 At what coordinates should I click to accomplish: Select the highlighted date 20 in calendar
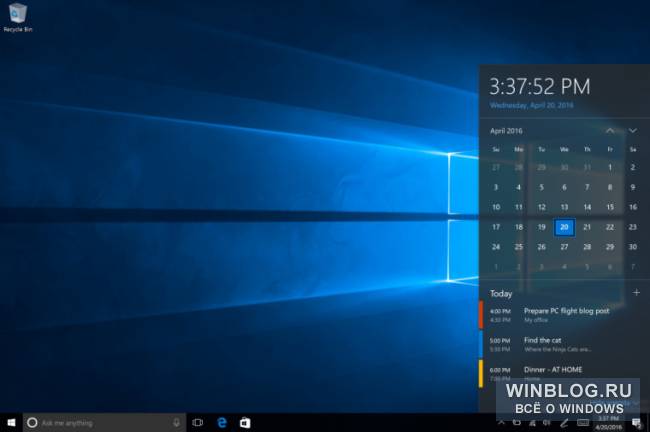pos(564,227)
